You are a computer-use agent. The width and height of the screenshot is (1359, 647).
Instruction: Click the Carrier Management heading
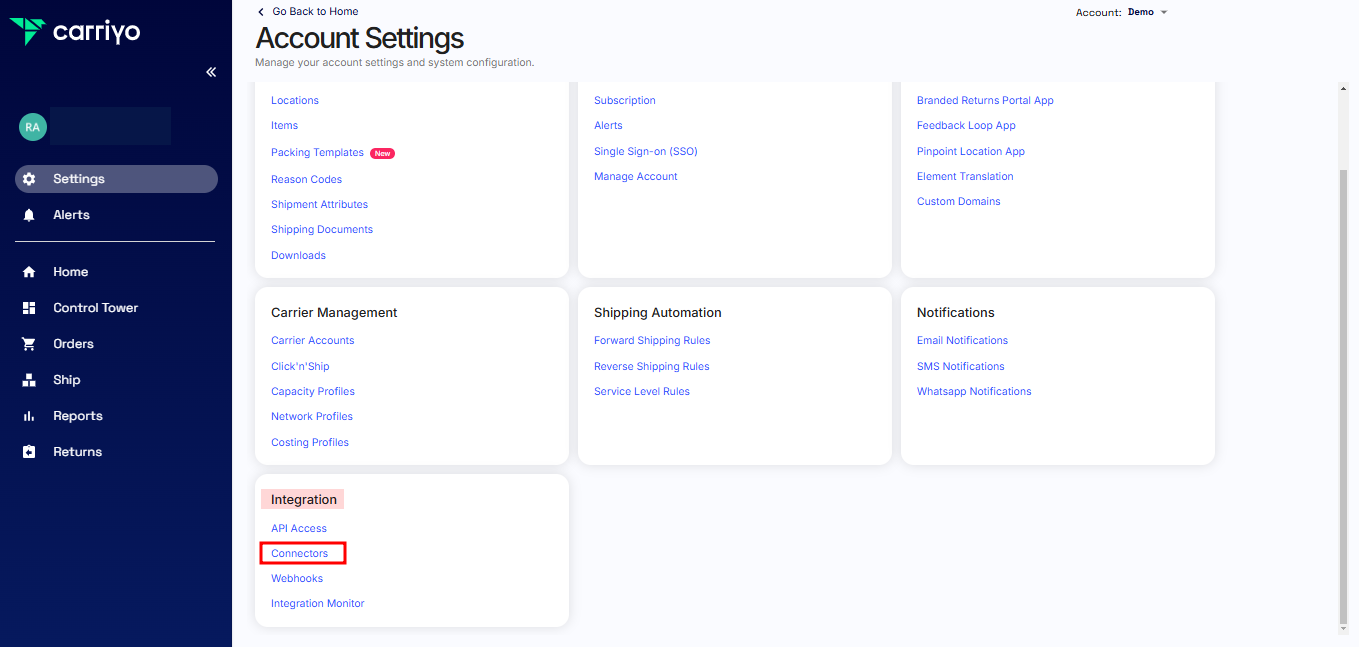[x=334, y=313]
